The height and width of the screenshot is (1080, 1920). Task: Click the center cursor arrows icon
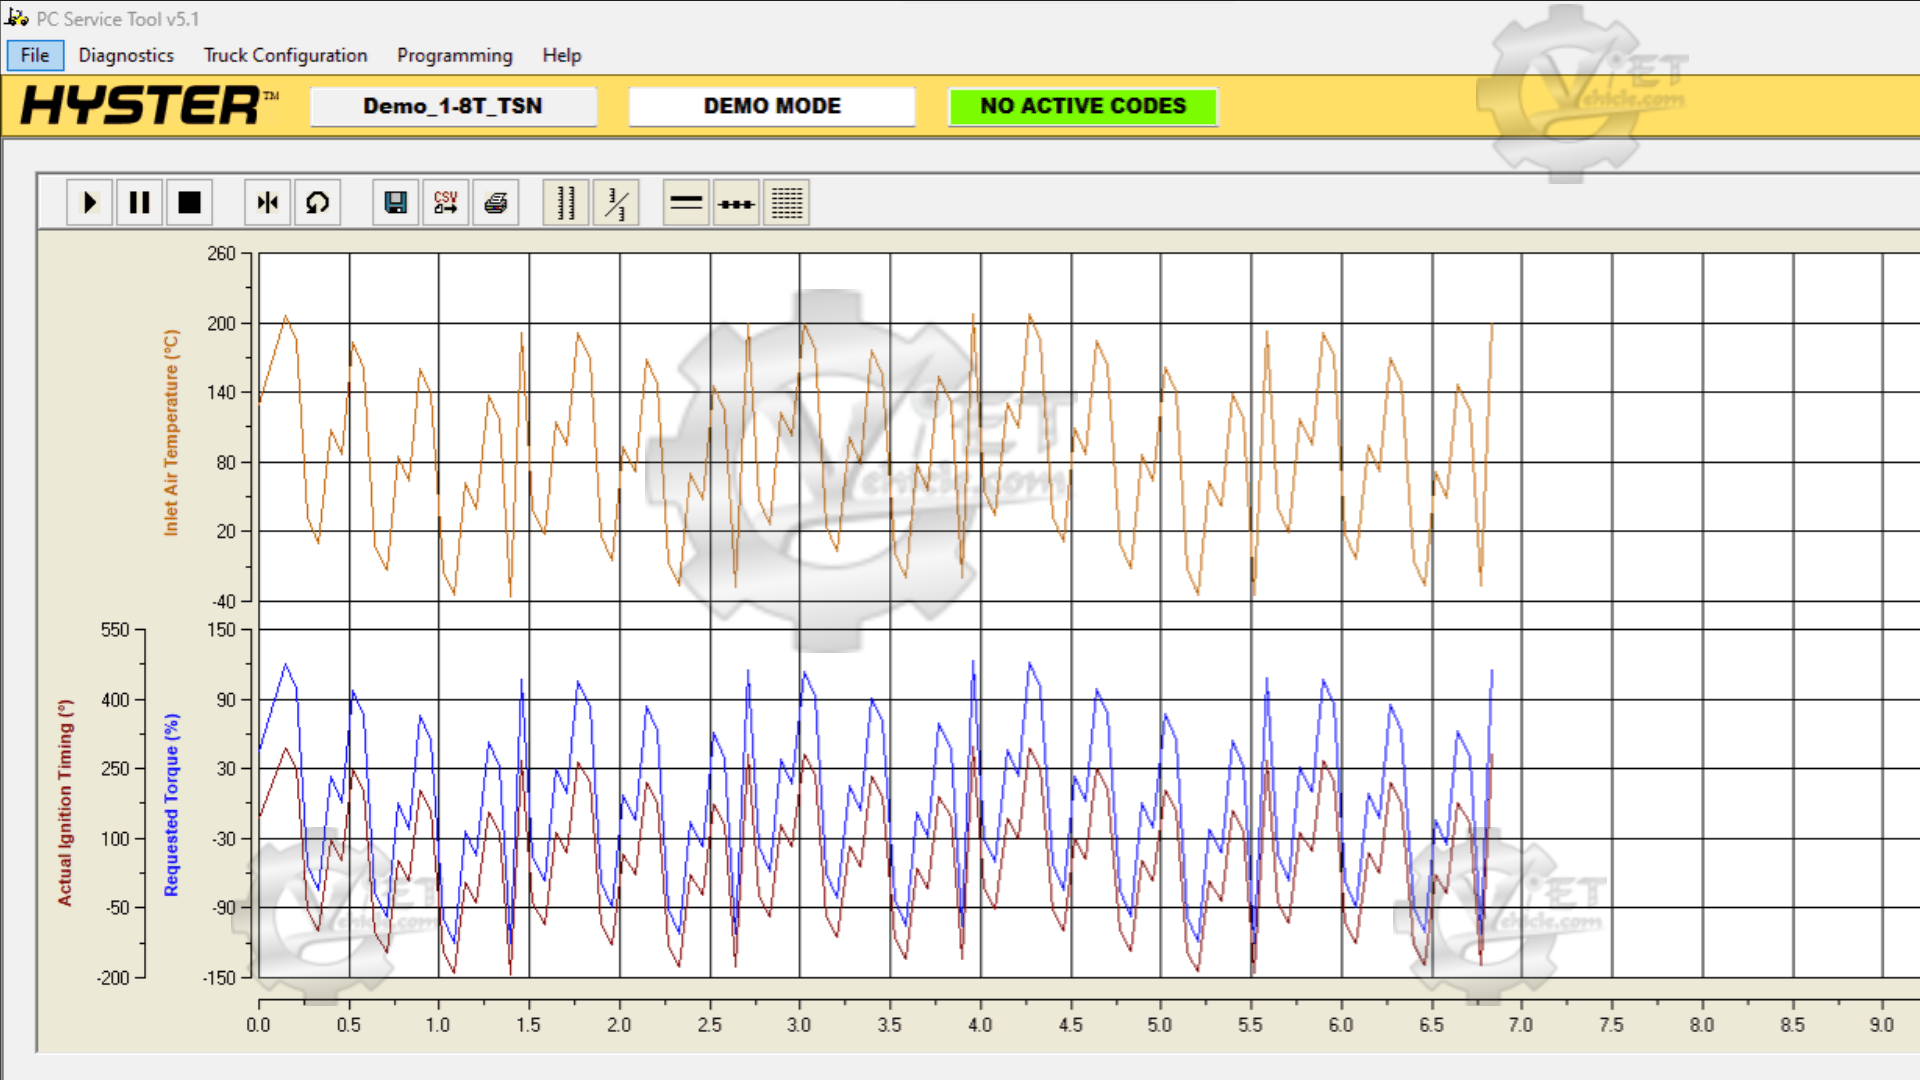point(267,203)
